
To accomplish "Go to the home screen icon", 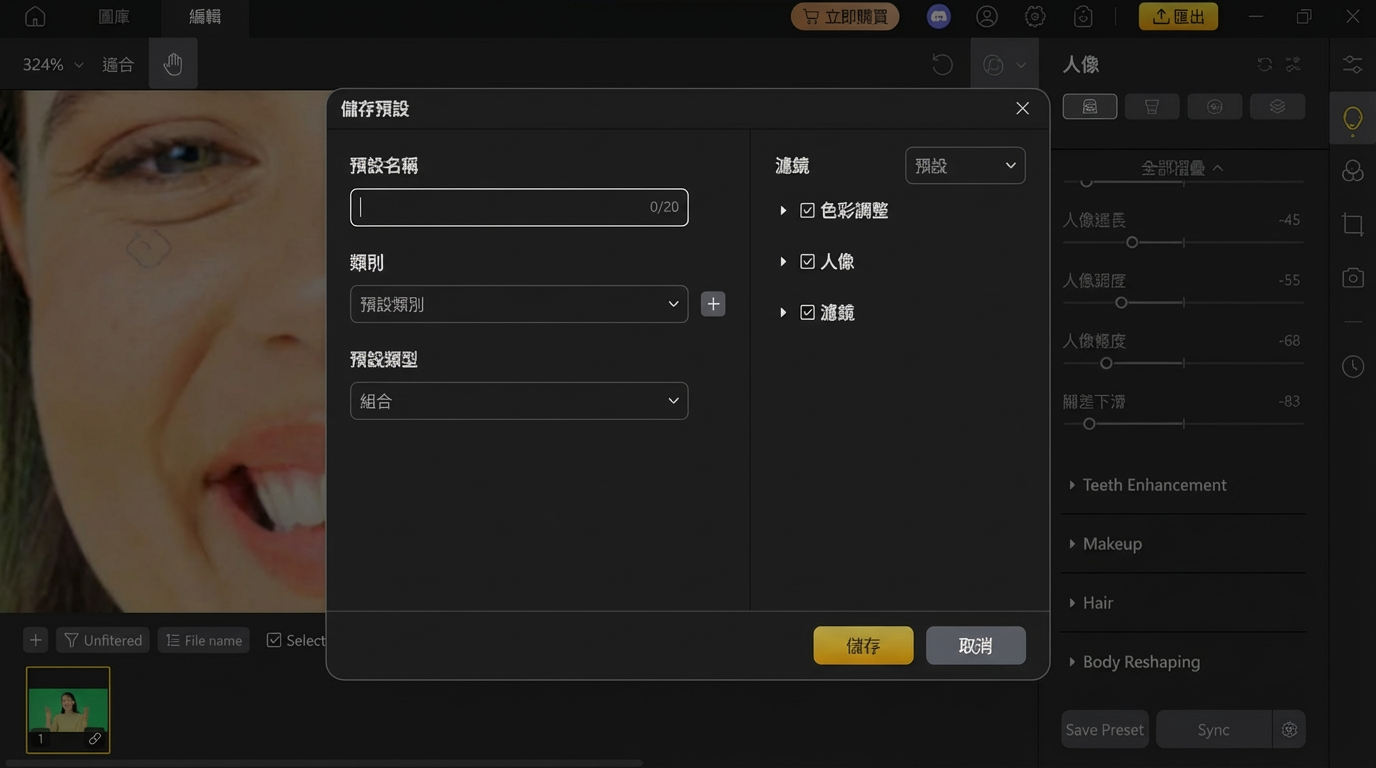I will pyautogui.click(x=35, y=17).
